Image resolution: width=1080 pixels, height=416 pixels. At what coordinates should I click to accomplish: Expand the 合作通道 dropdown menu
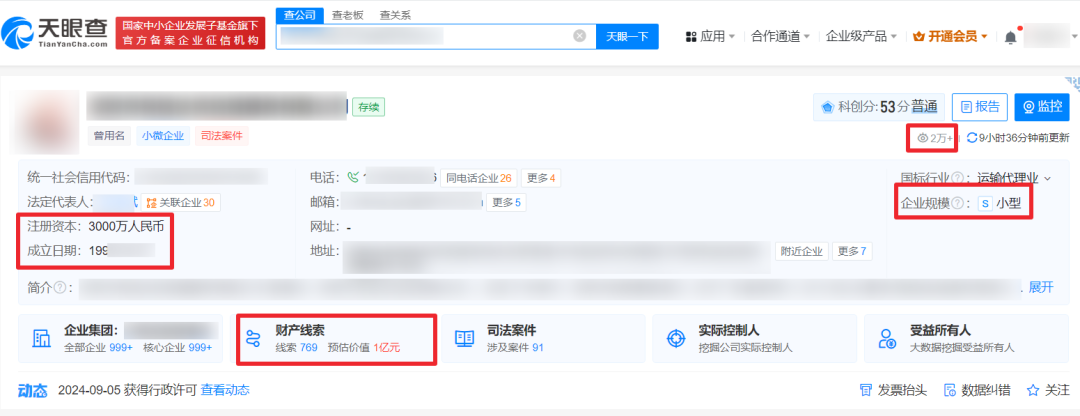click(781, 37)
